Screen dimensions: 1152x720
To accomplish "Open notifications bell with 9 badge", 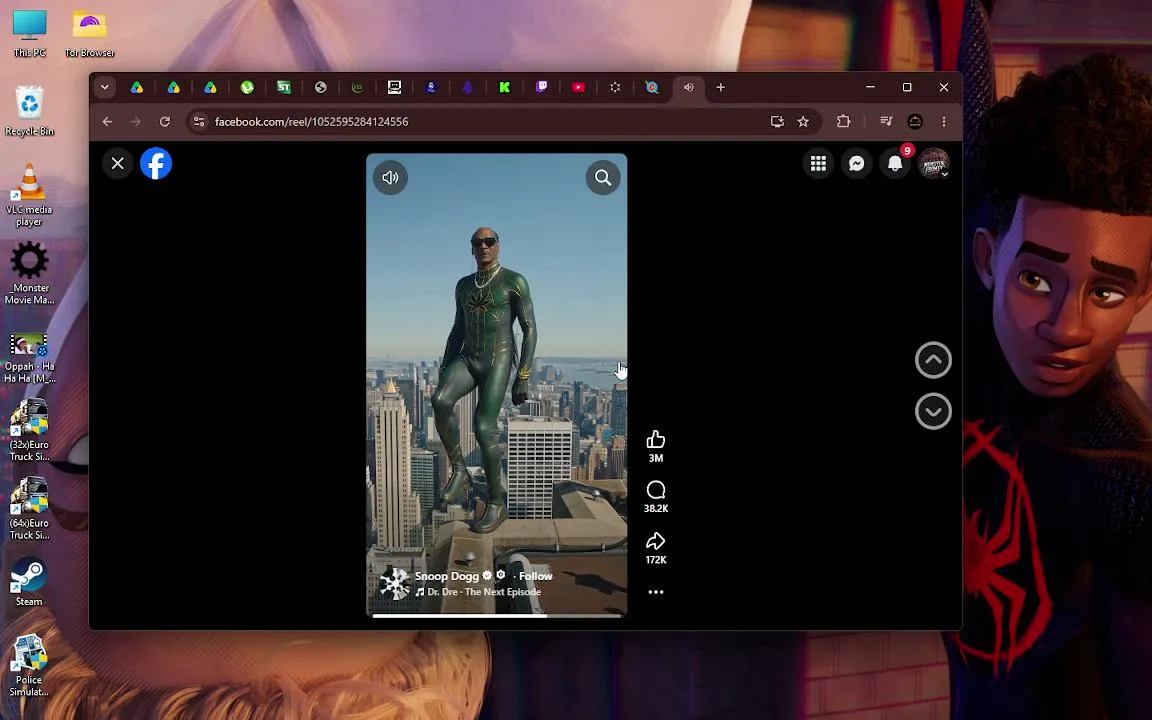I will pyautogui.click(x=895, y=163).
